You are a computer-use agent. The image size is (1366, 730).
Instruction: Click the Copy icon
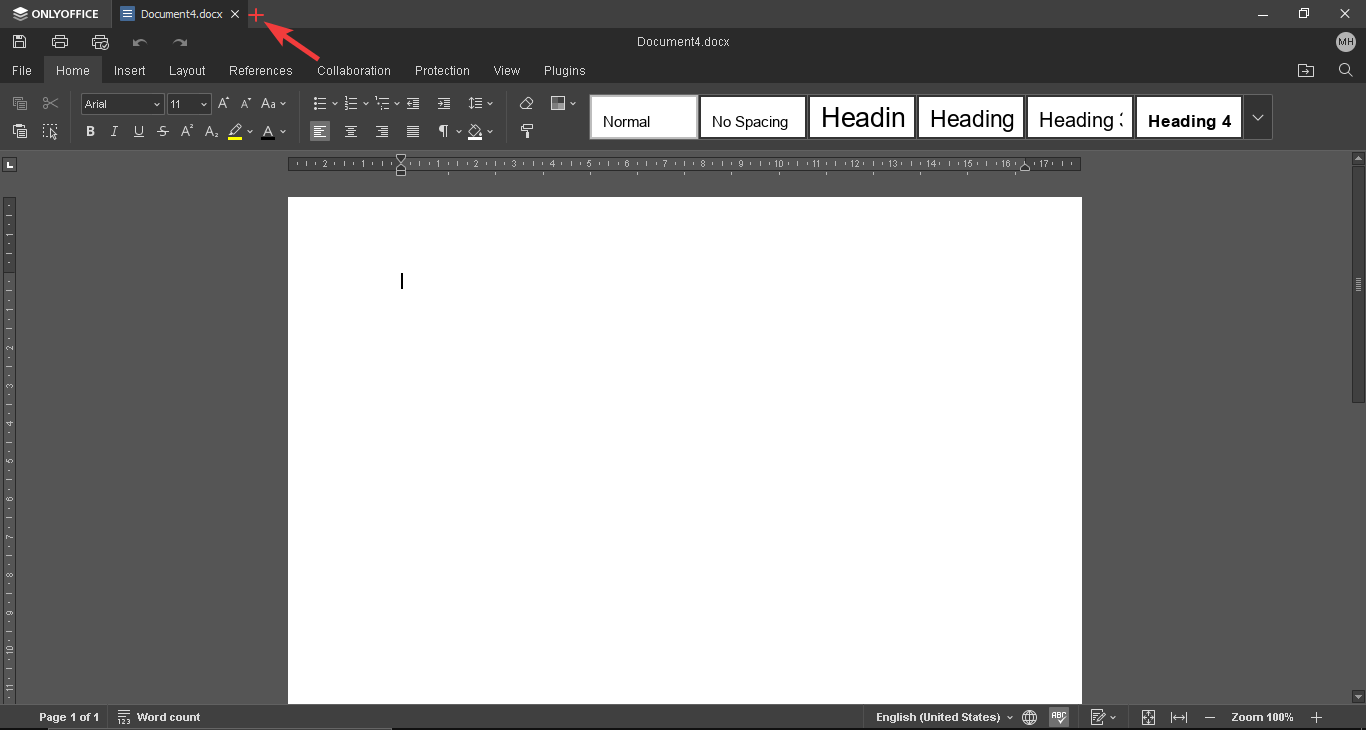tap(20, 103)
